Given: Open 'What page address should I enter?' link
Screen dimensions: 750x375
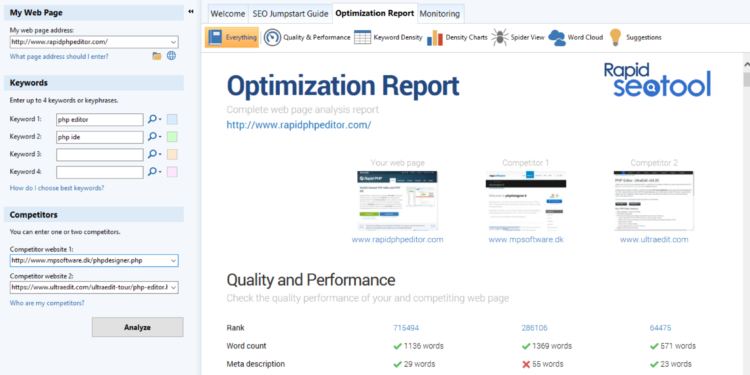Looking at the screenshot, I should tap(59, 56).
